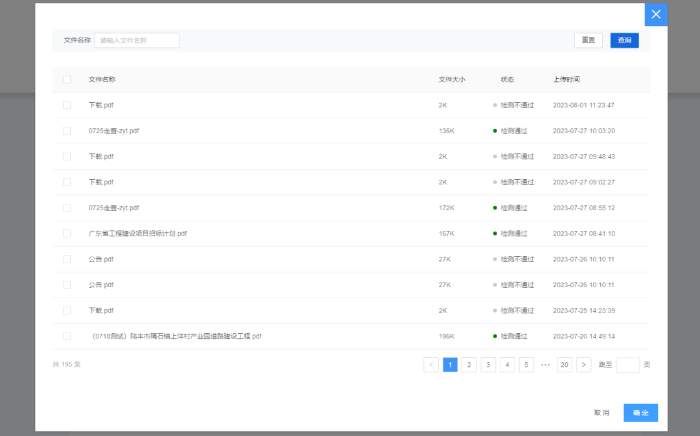Focus the 文件名称 file name input
The image size is (700, 436).
[137, 40]
